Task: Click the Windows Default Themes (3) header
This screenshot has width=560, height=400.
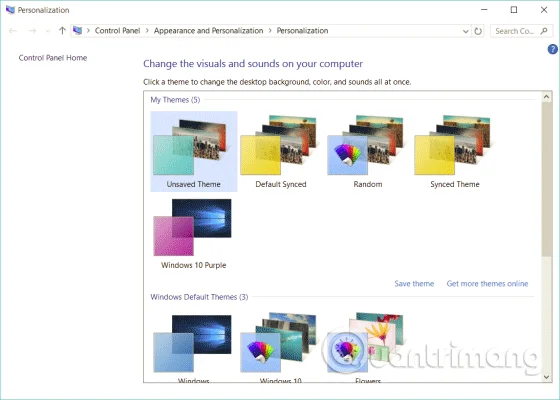Action: pyautogui.click(x=199, y=297)
